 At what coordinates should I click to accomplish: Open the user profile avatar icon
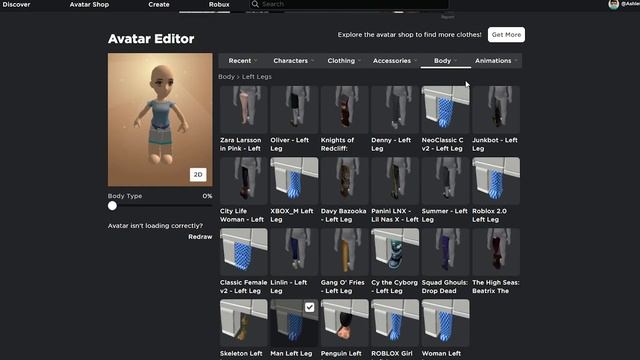pyautogui.click(x=613, y=4)
